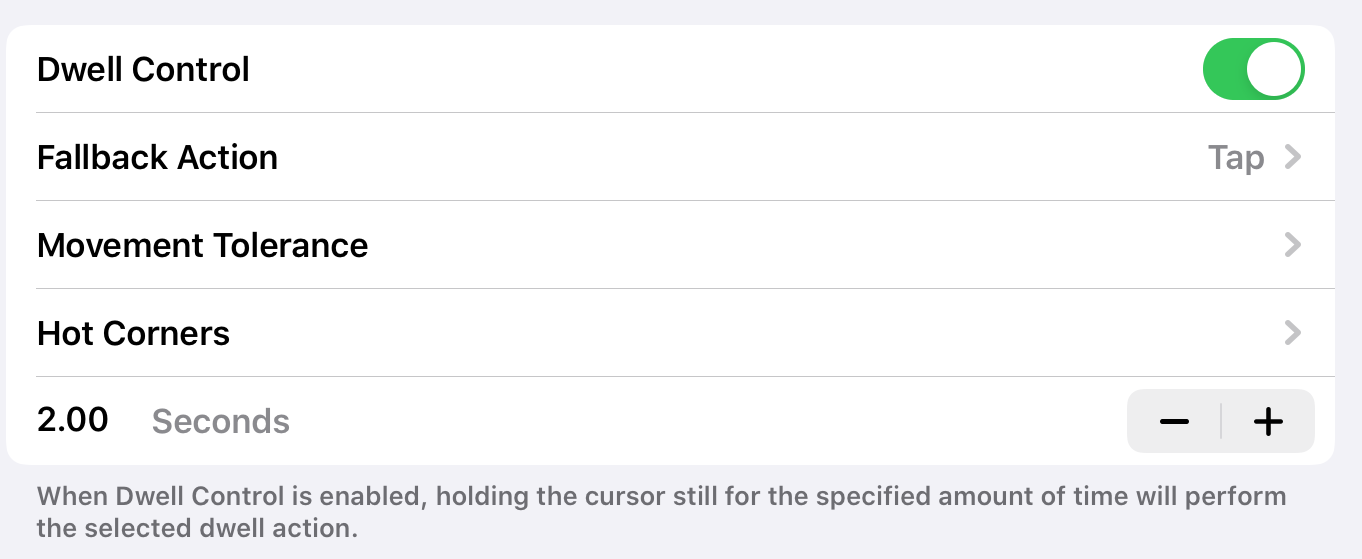The height and width of the screenshot is (559, 1362).
Task: Click the Hot Corners label text
Action: point(133,333)
